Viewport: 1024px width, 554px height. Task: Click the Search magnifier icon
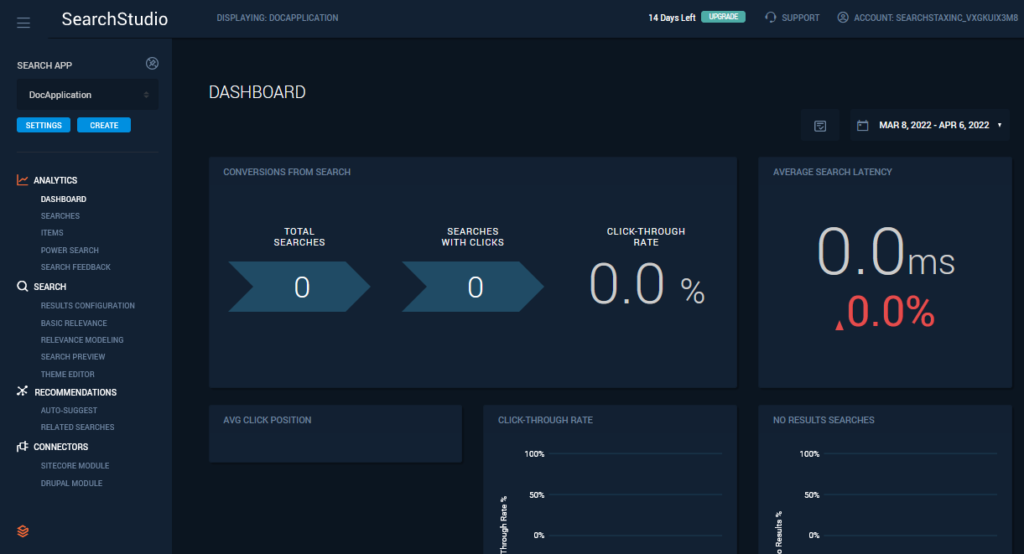22,286
